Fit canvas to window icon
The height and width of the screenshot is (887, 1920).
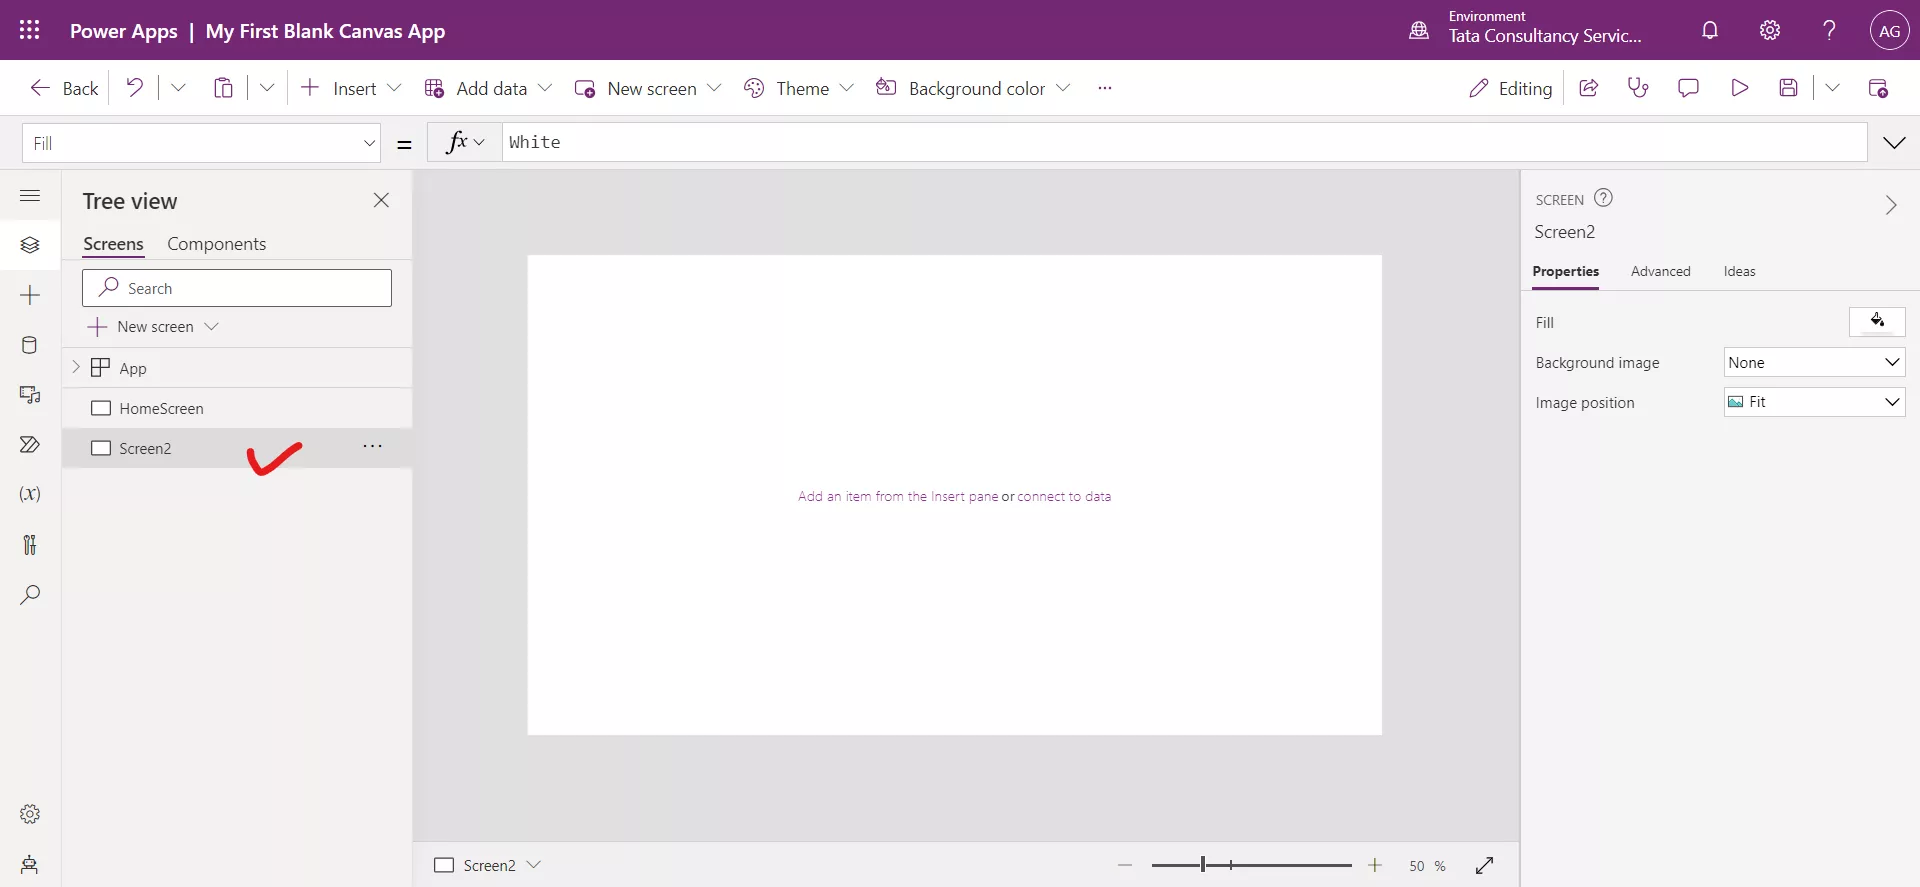[1485, 865]
